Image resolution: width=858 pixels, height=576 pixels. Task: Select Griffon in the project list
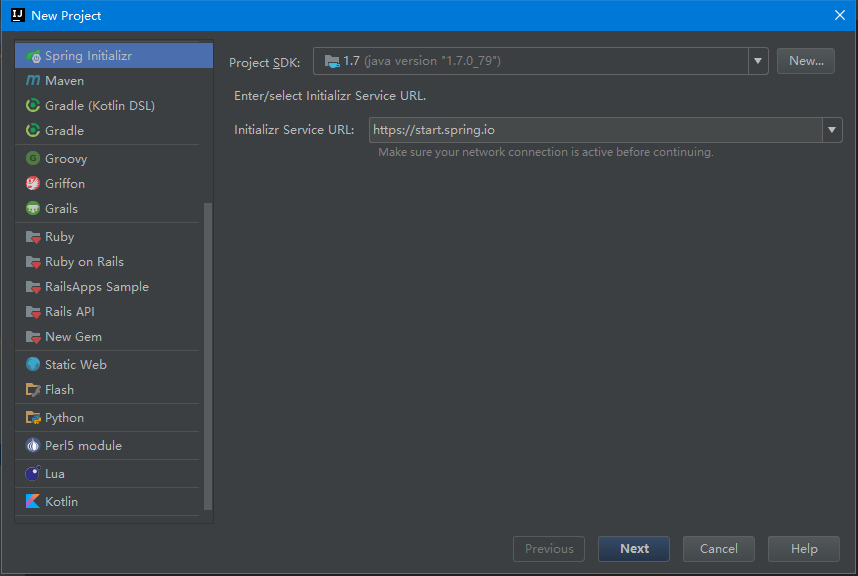click(x=114, y=183)
